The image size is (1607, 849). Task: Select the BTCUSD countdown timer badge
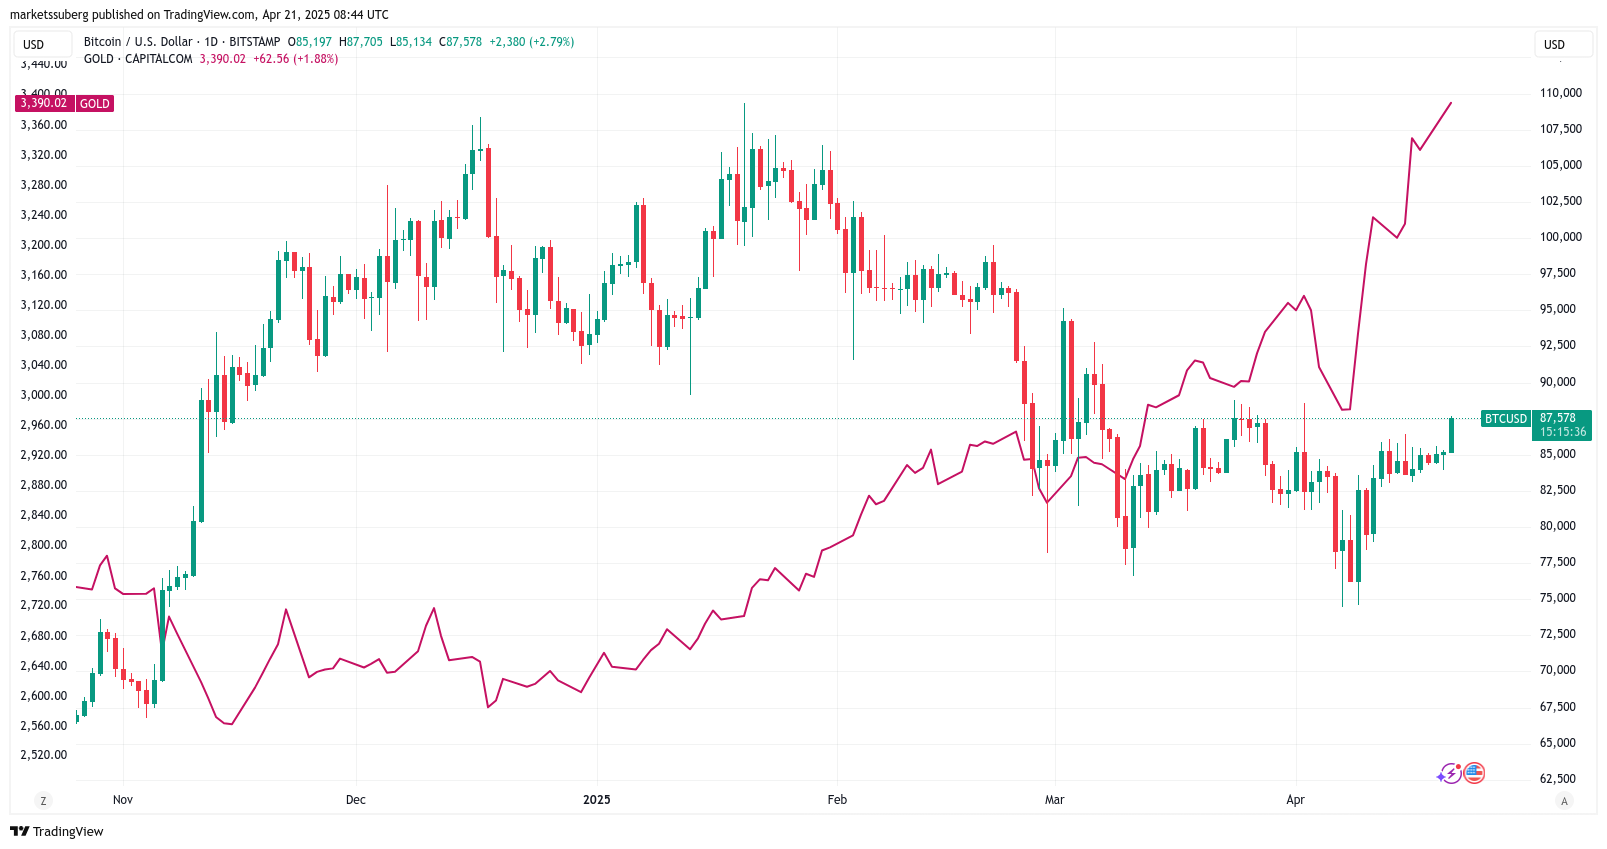point(1562,431)
